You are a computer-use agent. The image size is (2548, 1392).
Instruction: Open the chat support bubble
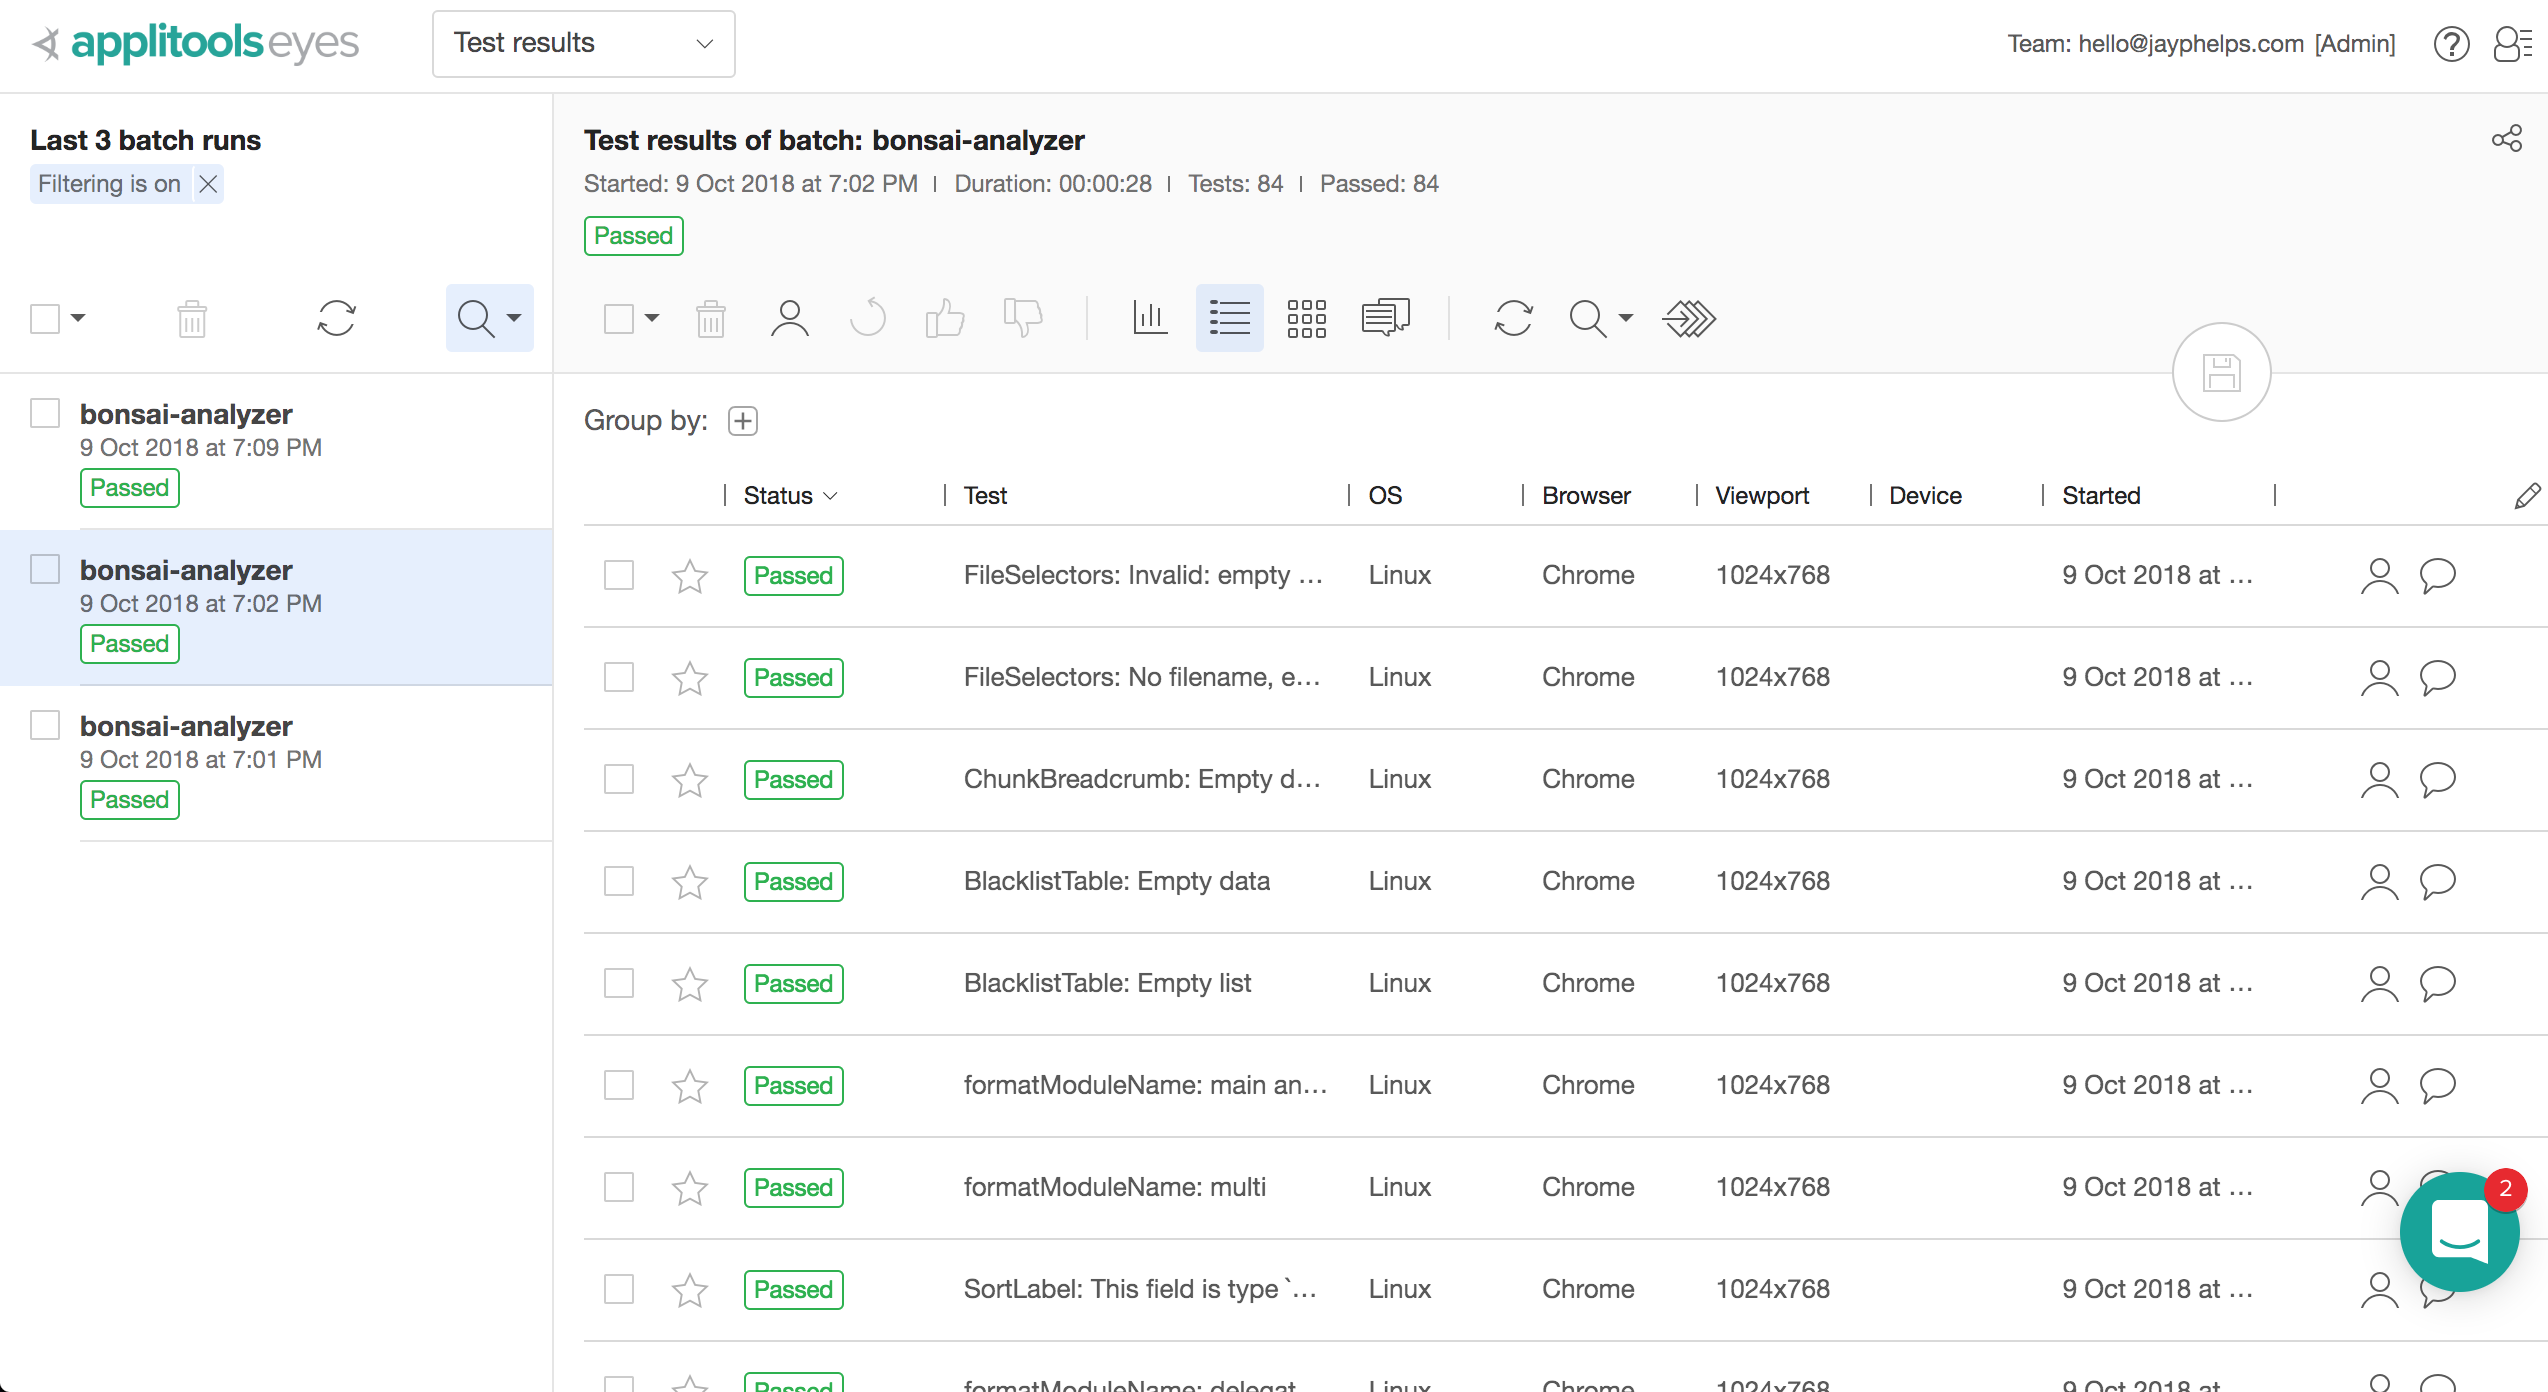[2459, 1231]
